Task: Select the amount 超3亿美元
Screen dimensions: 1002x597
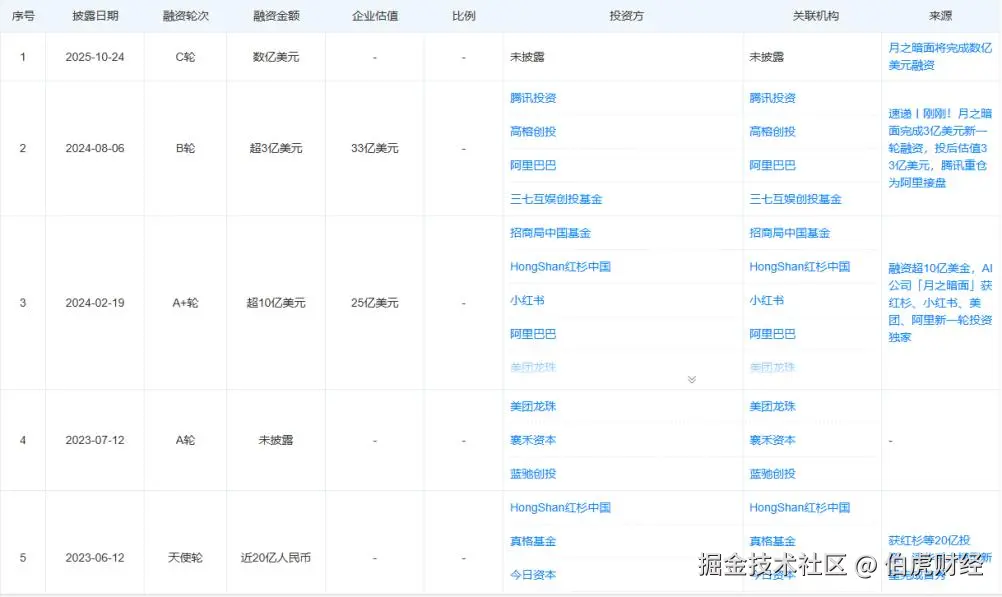Action: point(276,148)
